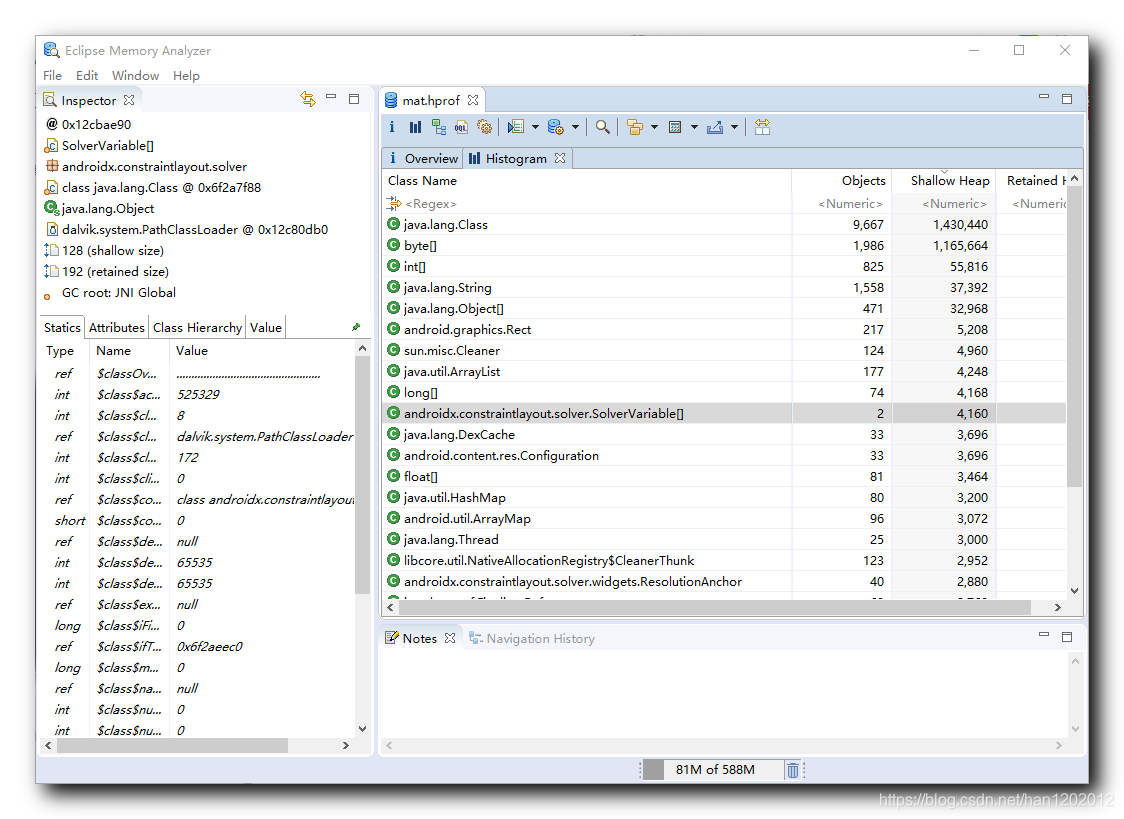The height and width of the screenshot is (819, 1124).
Task: Open the OQL query editor icon
Action: click(x=461, y=127)
